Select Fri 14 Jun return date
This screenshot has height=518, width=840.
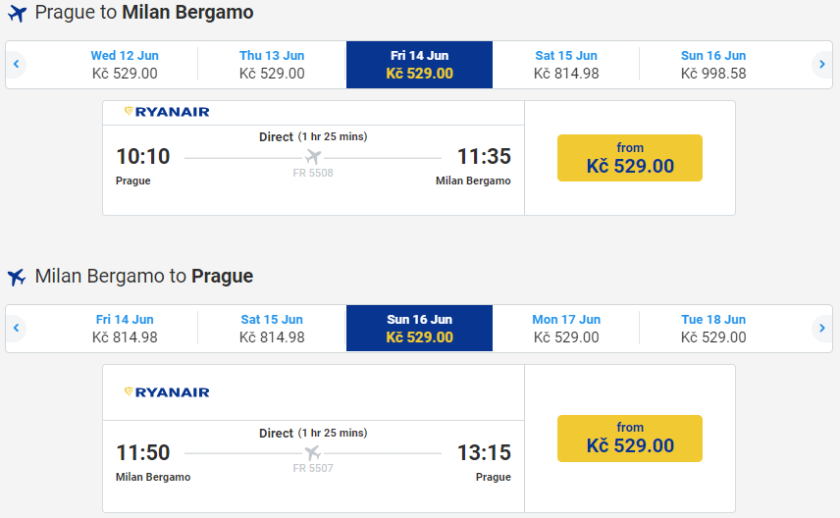125,328
